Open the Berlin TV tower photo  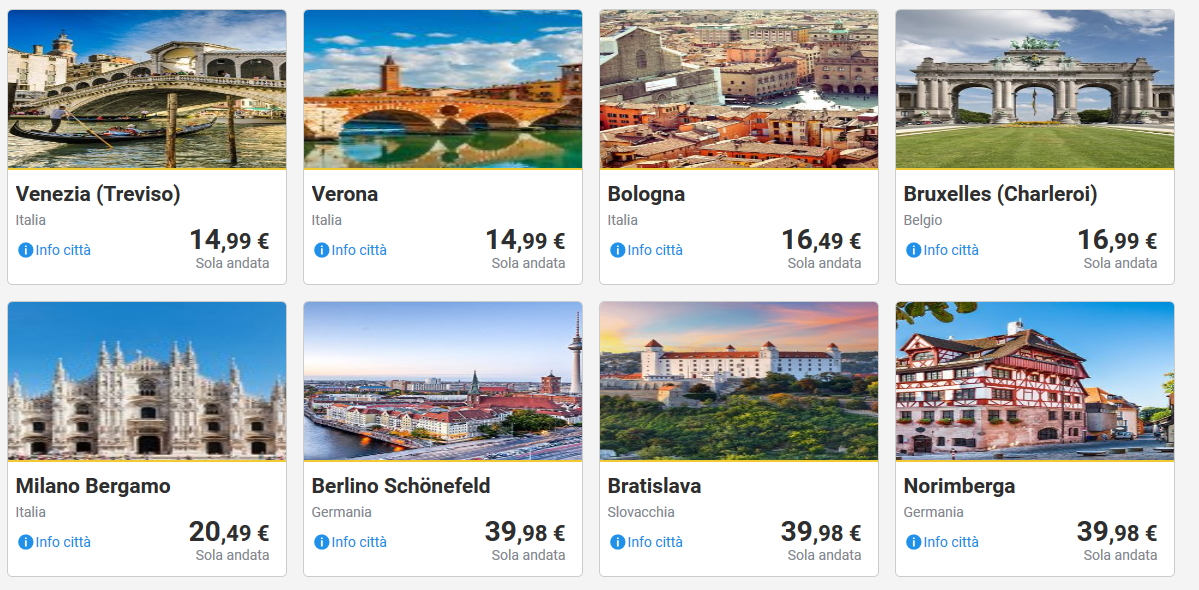click(x=443, y=381)
